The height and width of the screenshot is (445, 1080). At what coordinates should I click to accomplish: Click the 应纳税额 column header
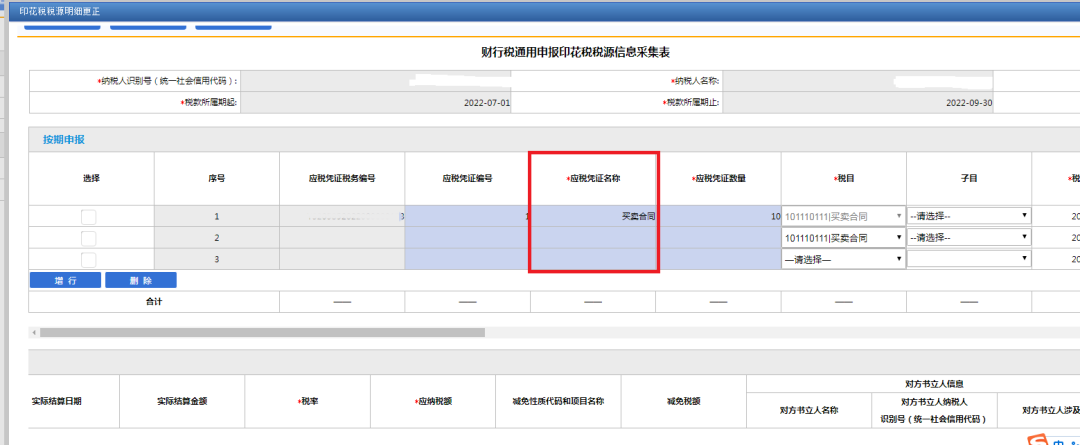433,402
